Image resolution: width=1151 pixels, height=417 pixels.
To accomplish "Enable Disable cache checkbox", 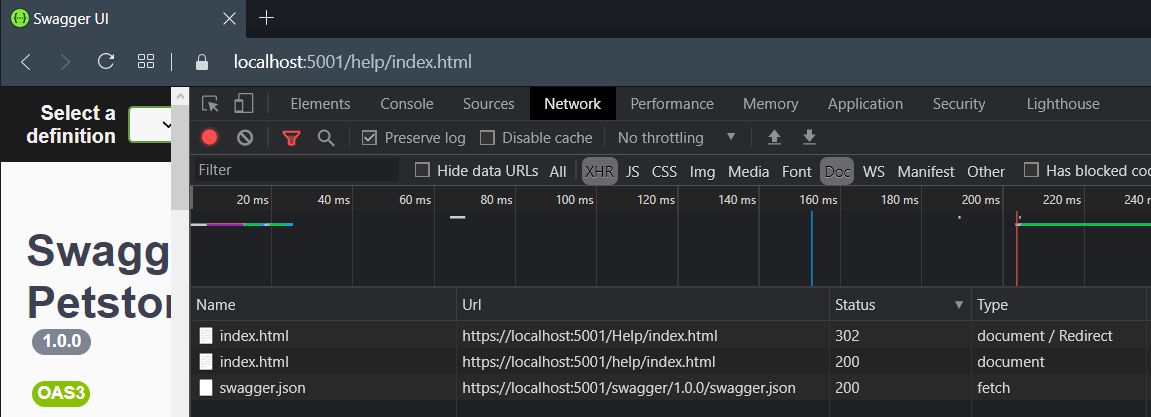I will [487, 138].
